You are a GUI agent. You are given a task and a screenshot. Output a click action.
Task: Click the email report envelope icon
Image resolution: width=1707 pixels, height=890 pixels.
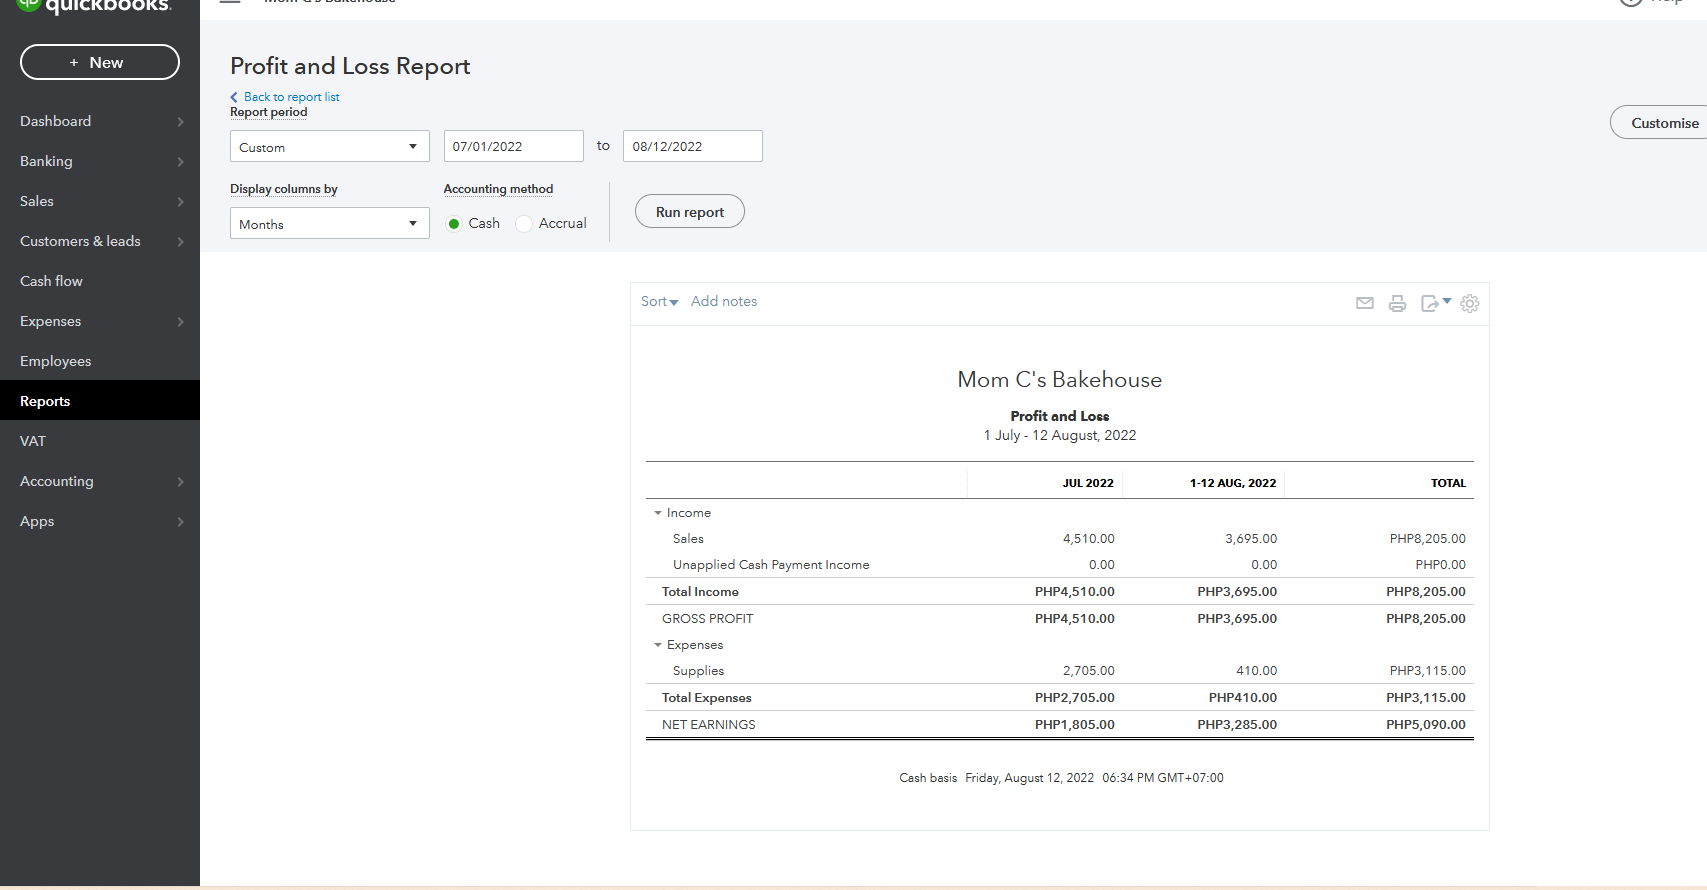point(1364,303)
